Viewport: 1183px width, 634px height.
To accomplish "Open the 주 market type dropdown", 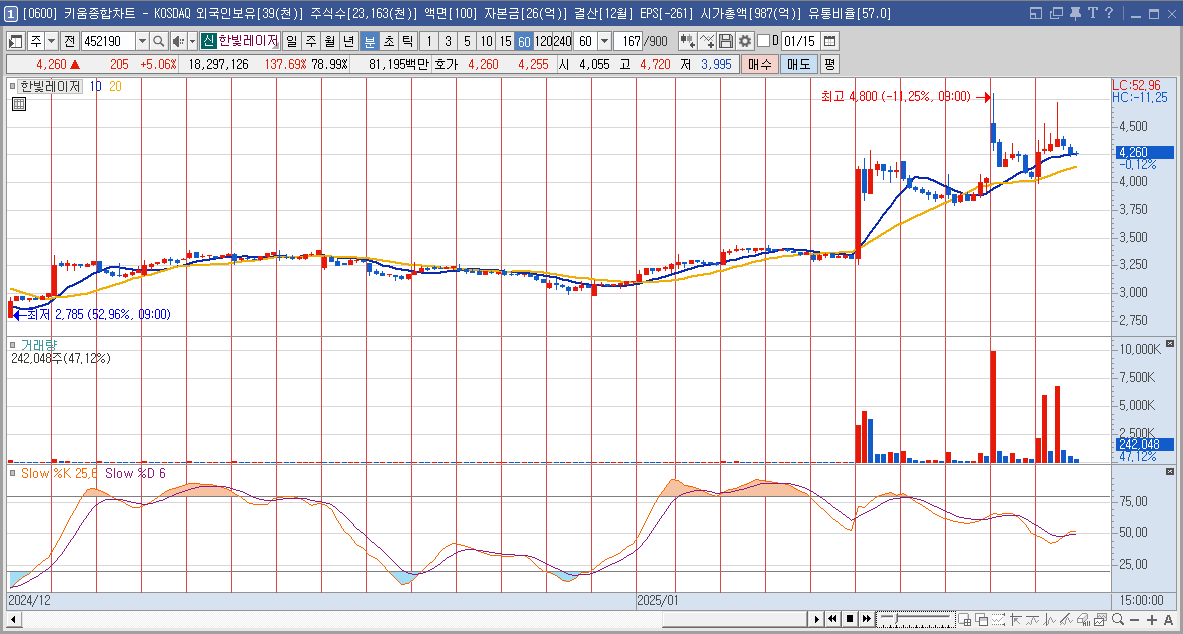I will pyautogui.click(x=51, y=41).
